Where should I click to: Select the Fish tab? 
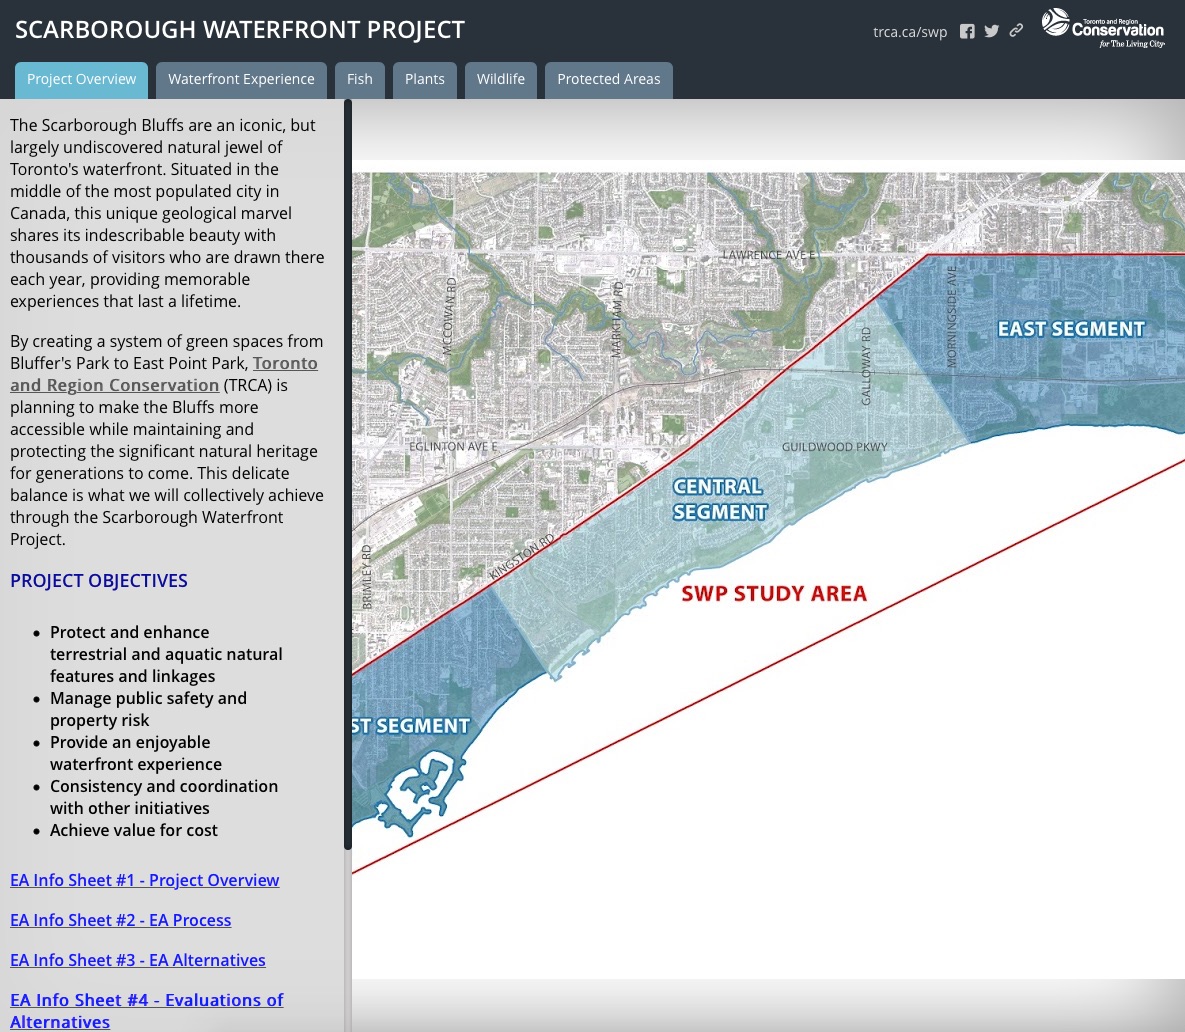pyautogui.click(x=360, y=80)
